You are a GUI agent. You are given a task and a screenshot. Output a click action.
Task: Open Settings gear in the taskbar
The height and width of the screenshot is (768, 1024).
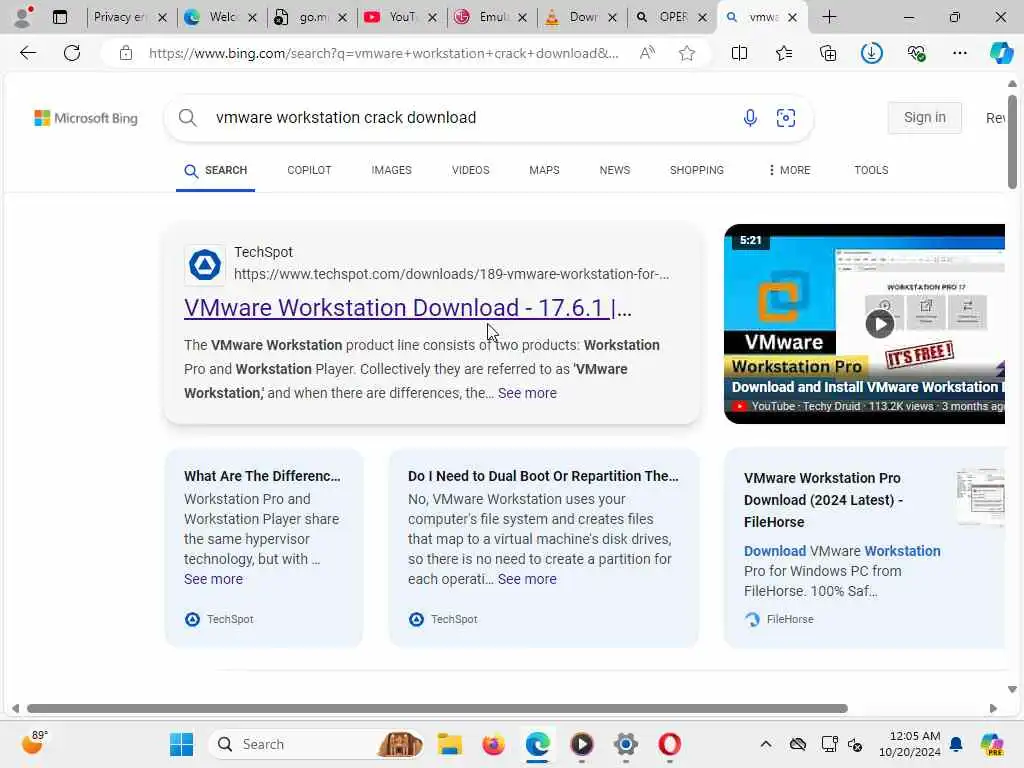click(625, 744)
